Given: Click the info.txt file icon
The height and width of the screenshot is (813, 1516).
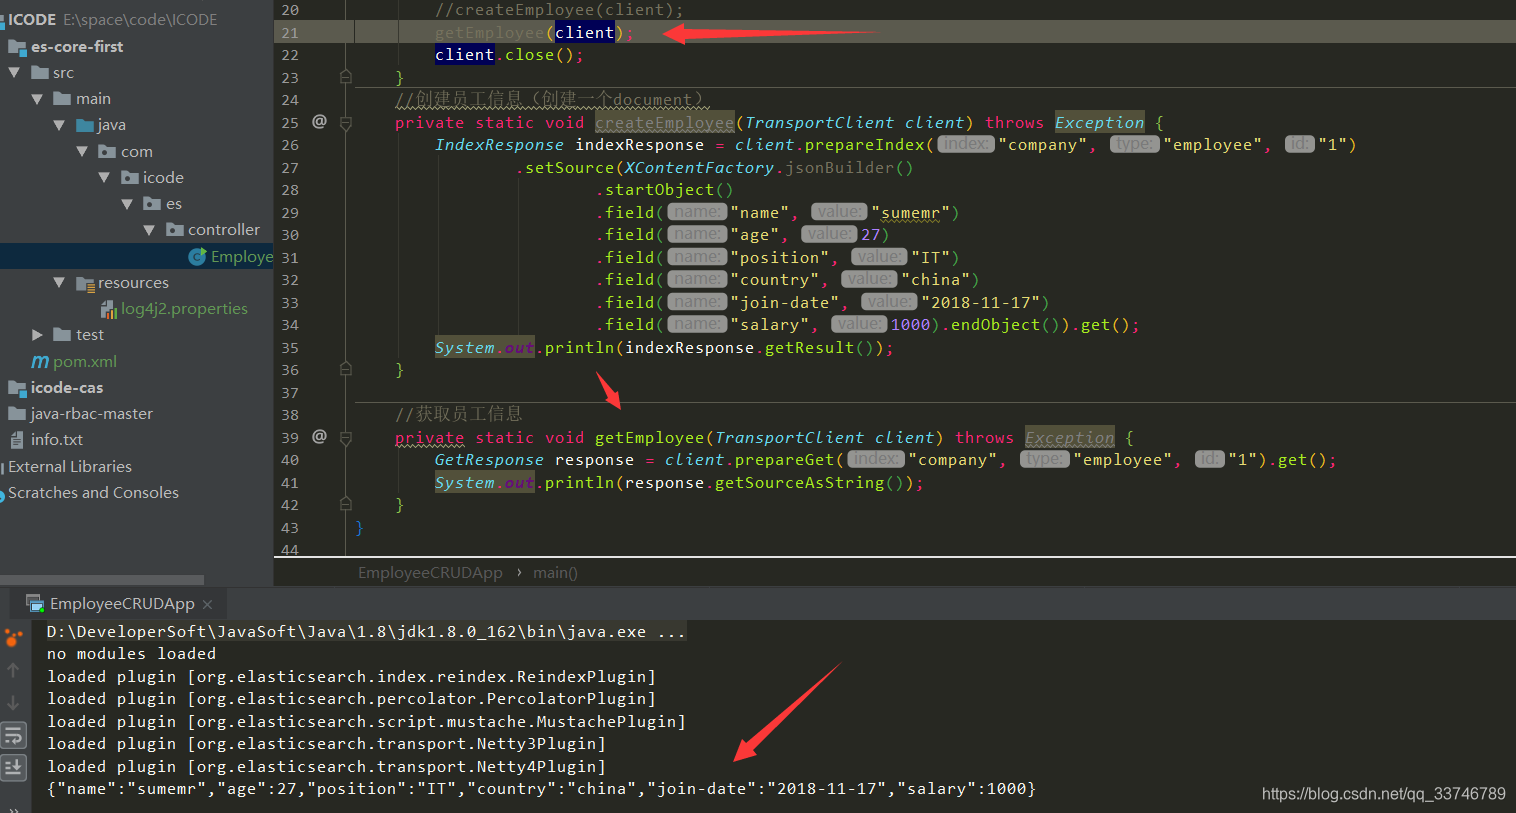Looking at the screenshot, I should click(x=17, y=439).
